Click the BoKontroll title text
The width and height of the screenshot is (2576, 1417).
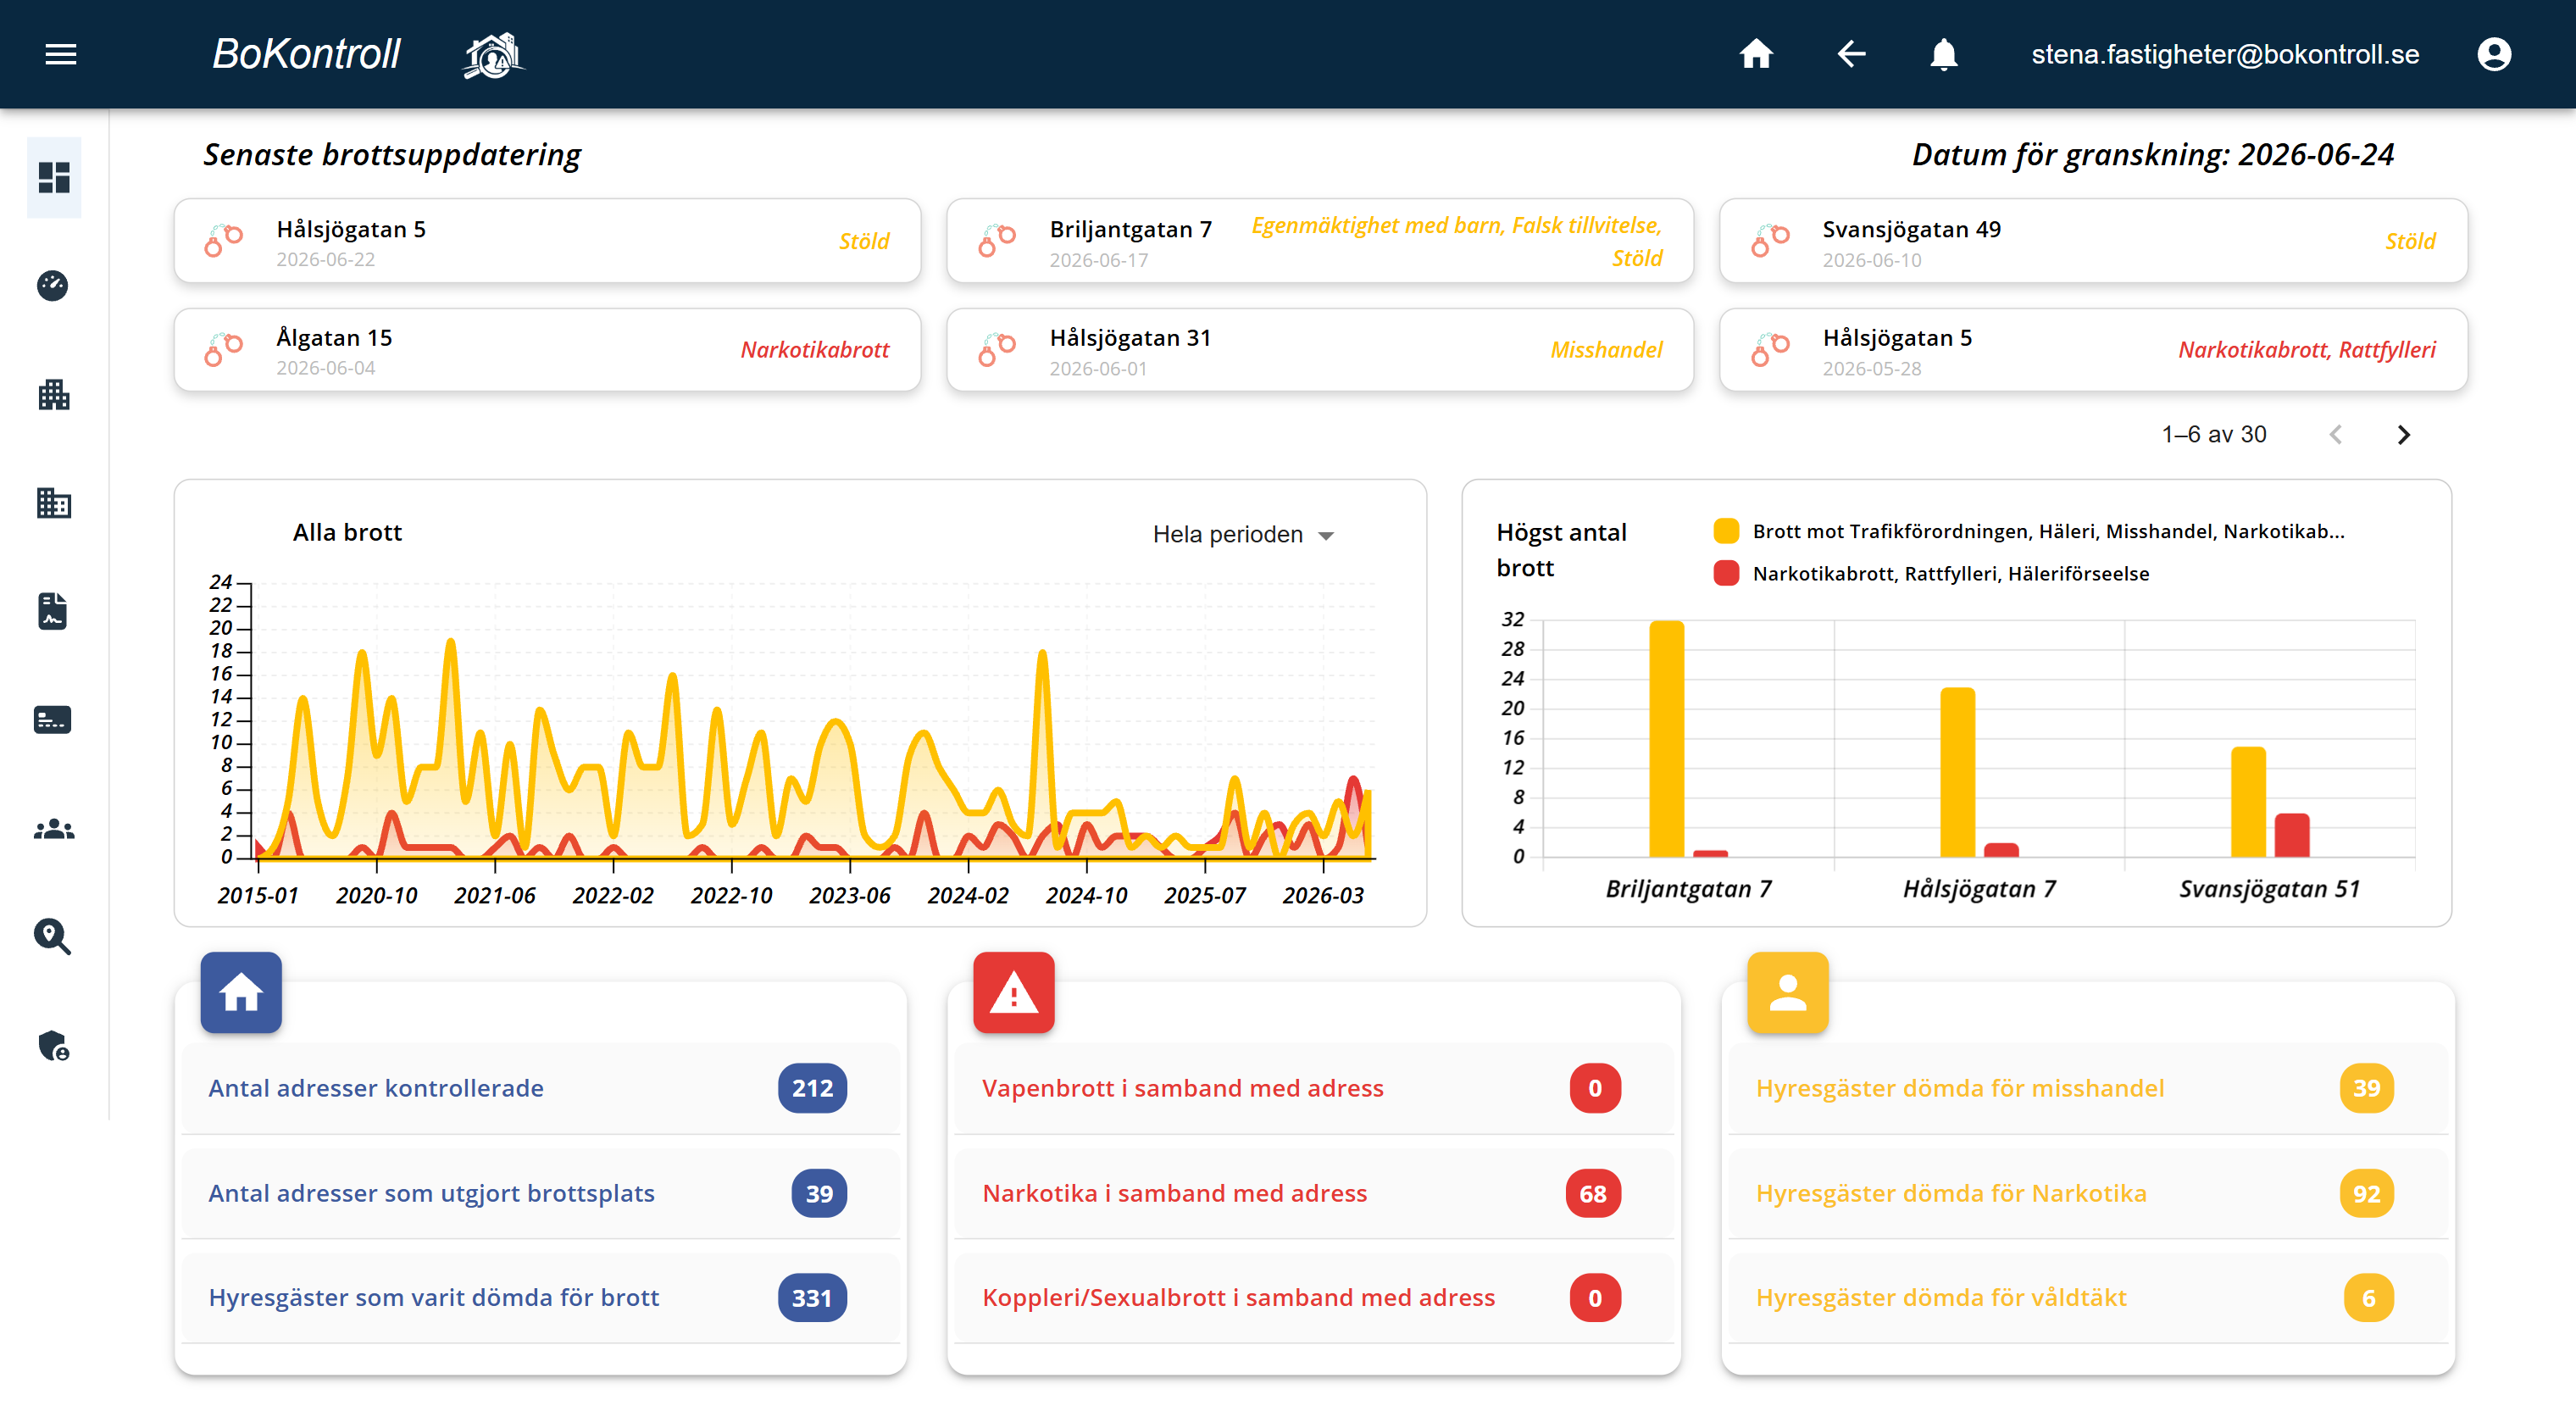pyautogui.click(x=306, y=54)
